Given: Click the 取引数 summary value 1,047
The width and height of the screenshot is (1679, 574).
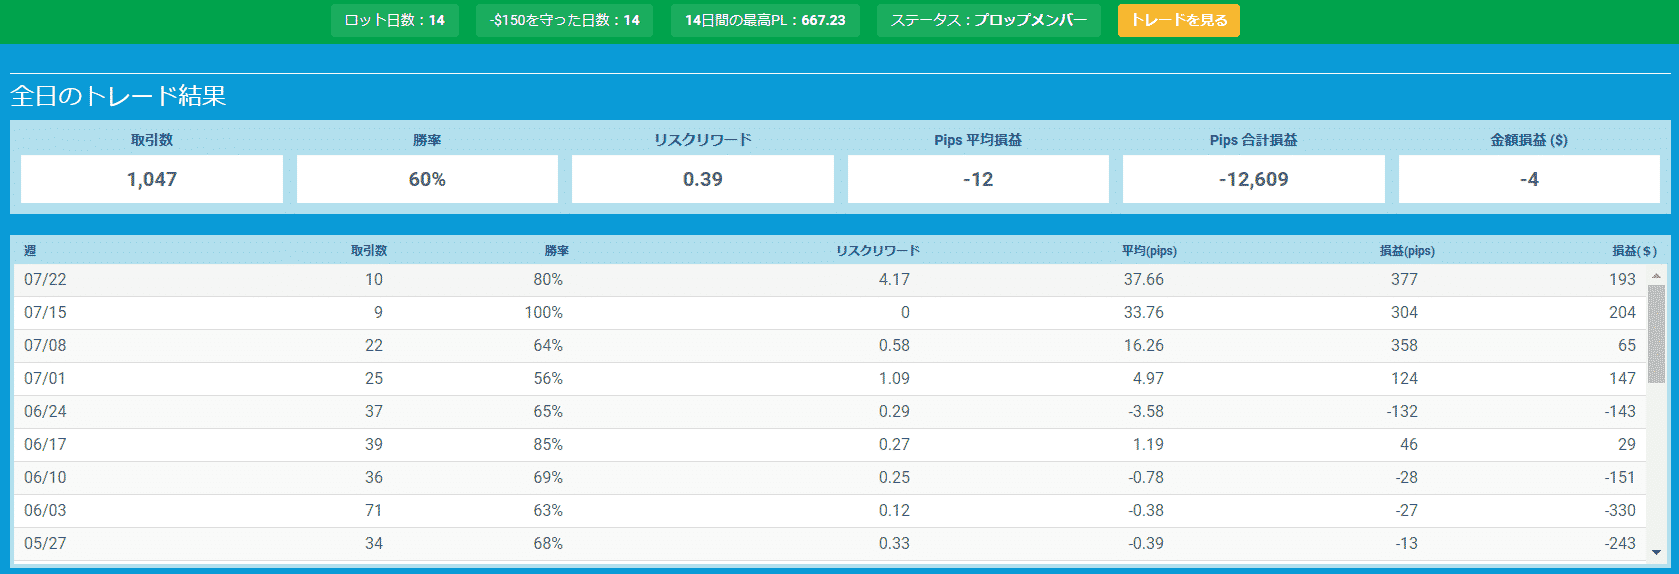Looking at the screenshot, I should (x=152, y=179).
